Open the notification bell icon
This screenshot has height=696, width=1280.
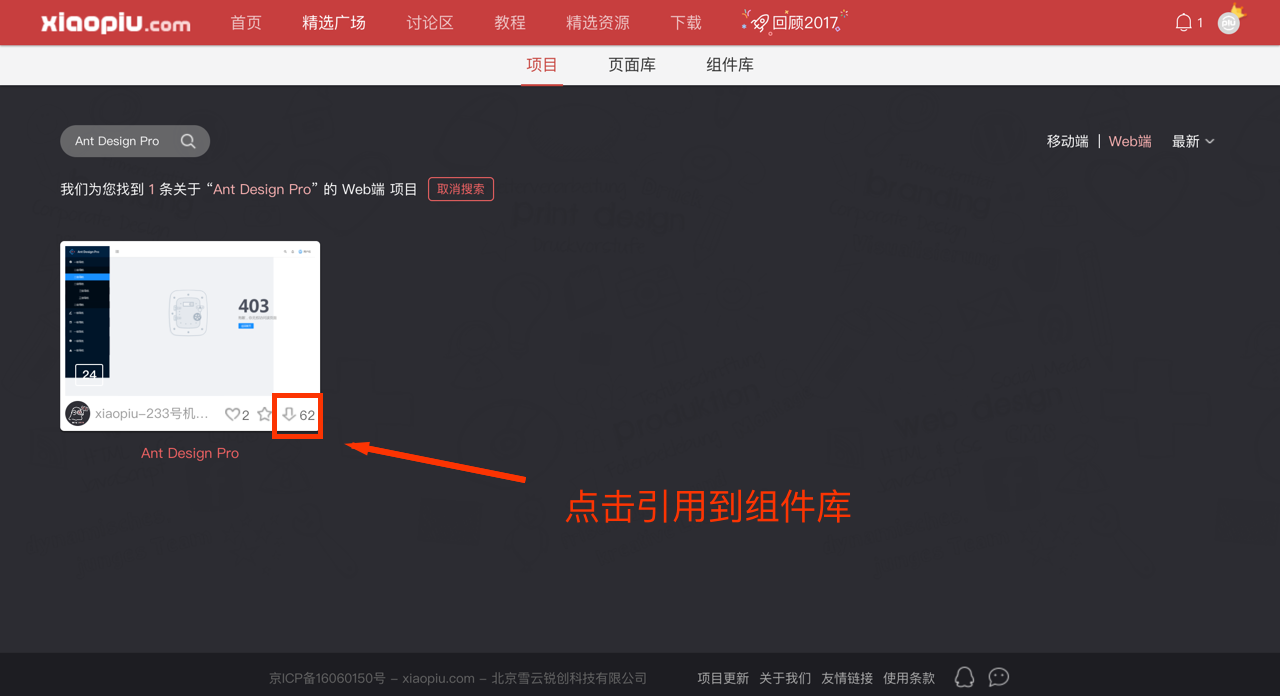click(1184, 22)
